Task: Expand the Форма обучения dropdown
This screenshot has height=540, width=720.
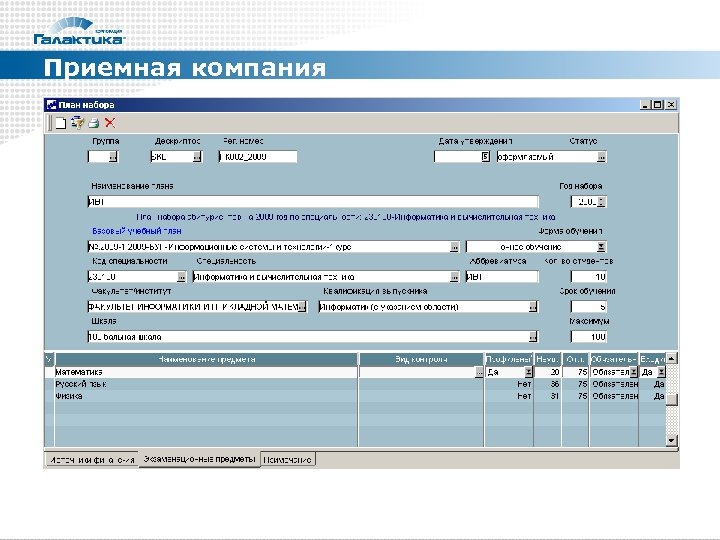Action: pyautogui.click(x=601, y=247)
